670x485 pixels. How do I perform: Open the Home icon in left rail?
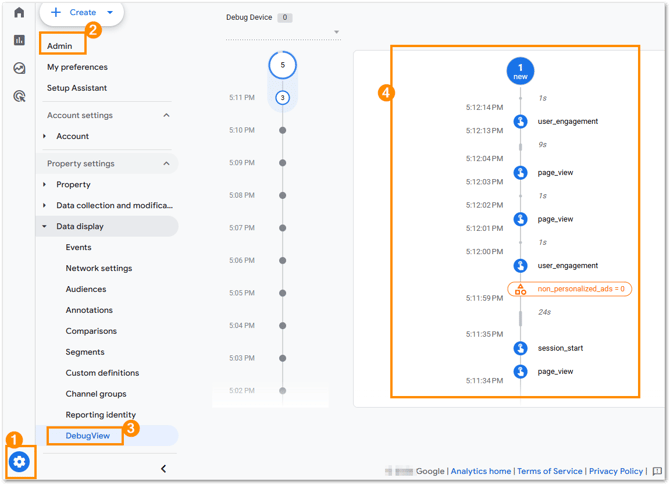click(19, 12)
